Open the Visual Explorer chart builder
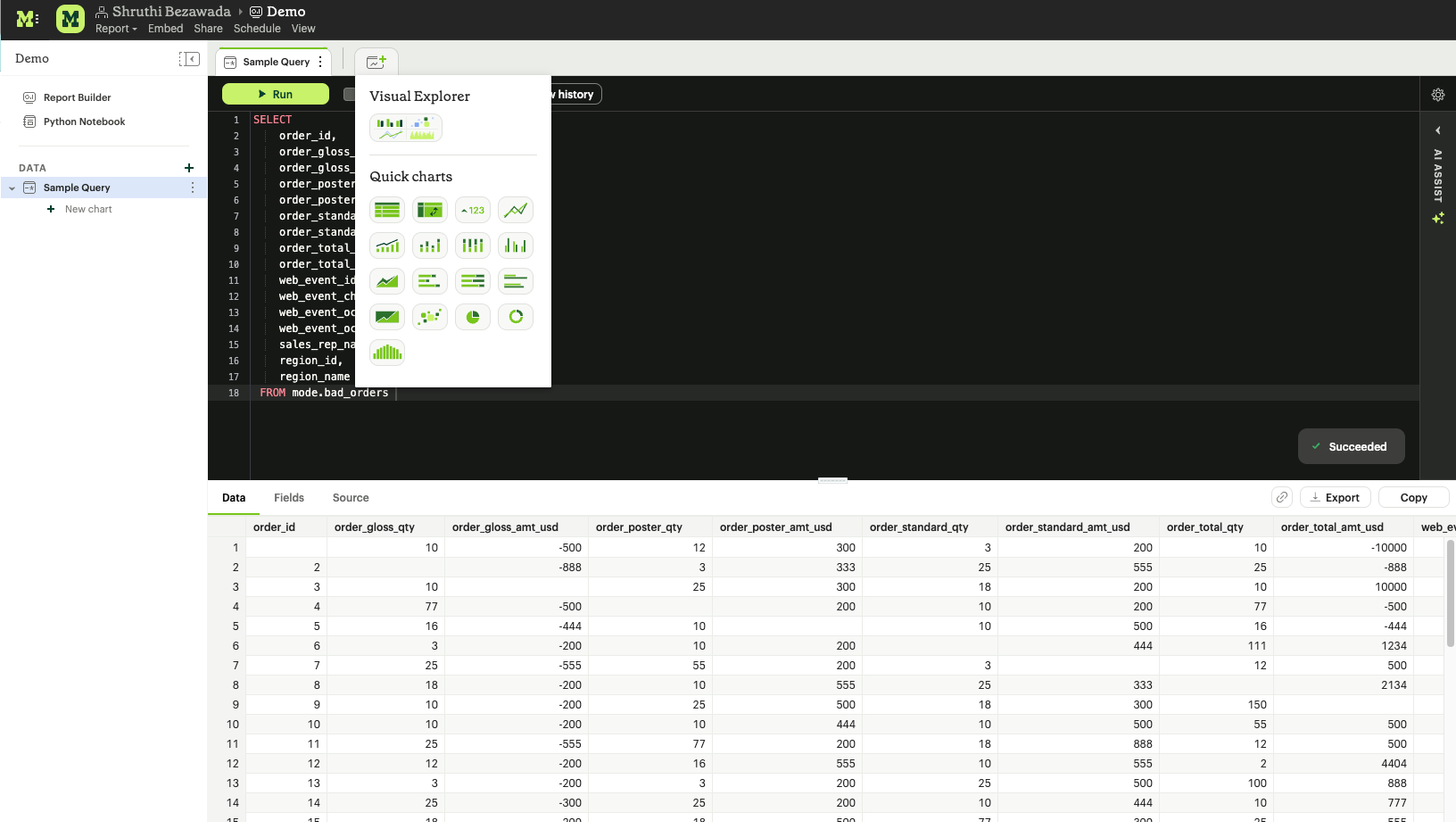 point(405,128)
